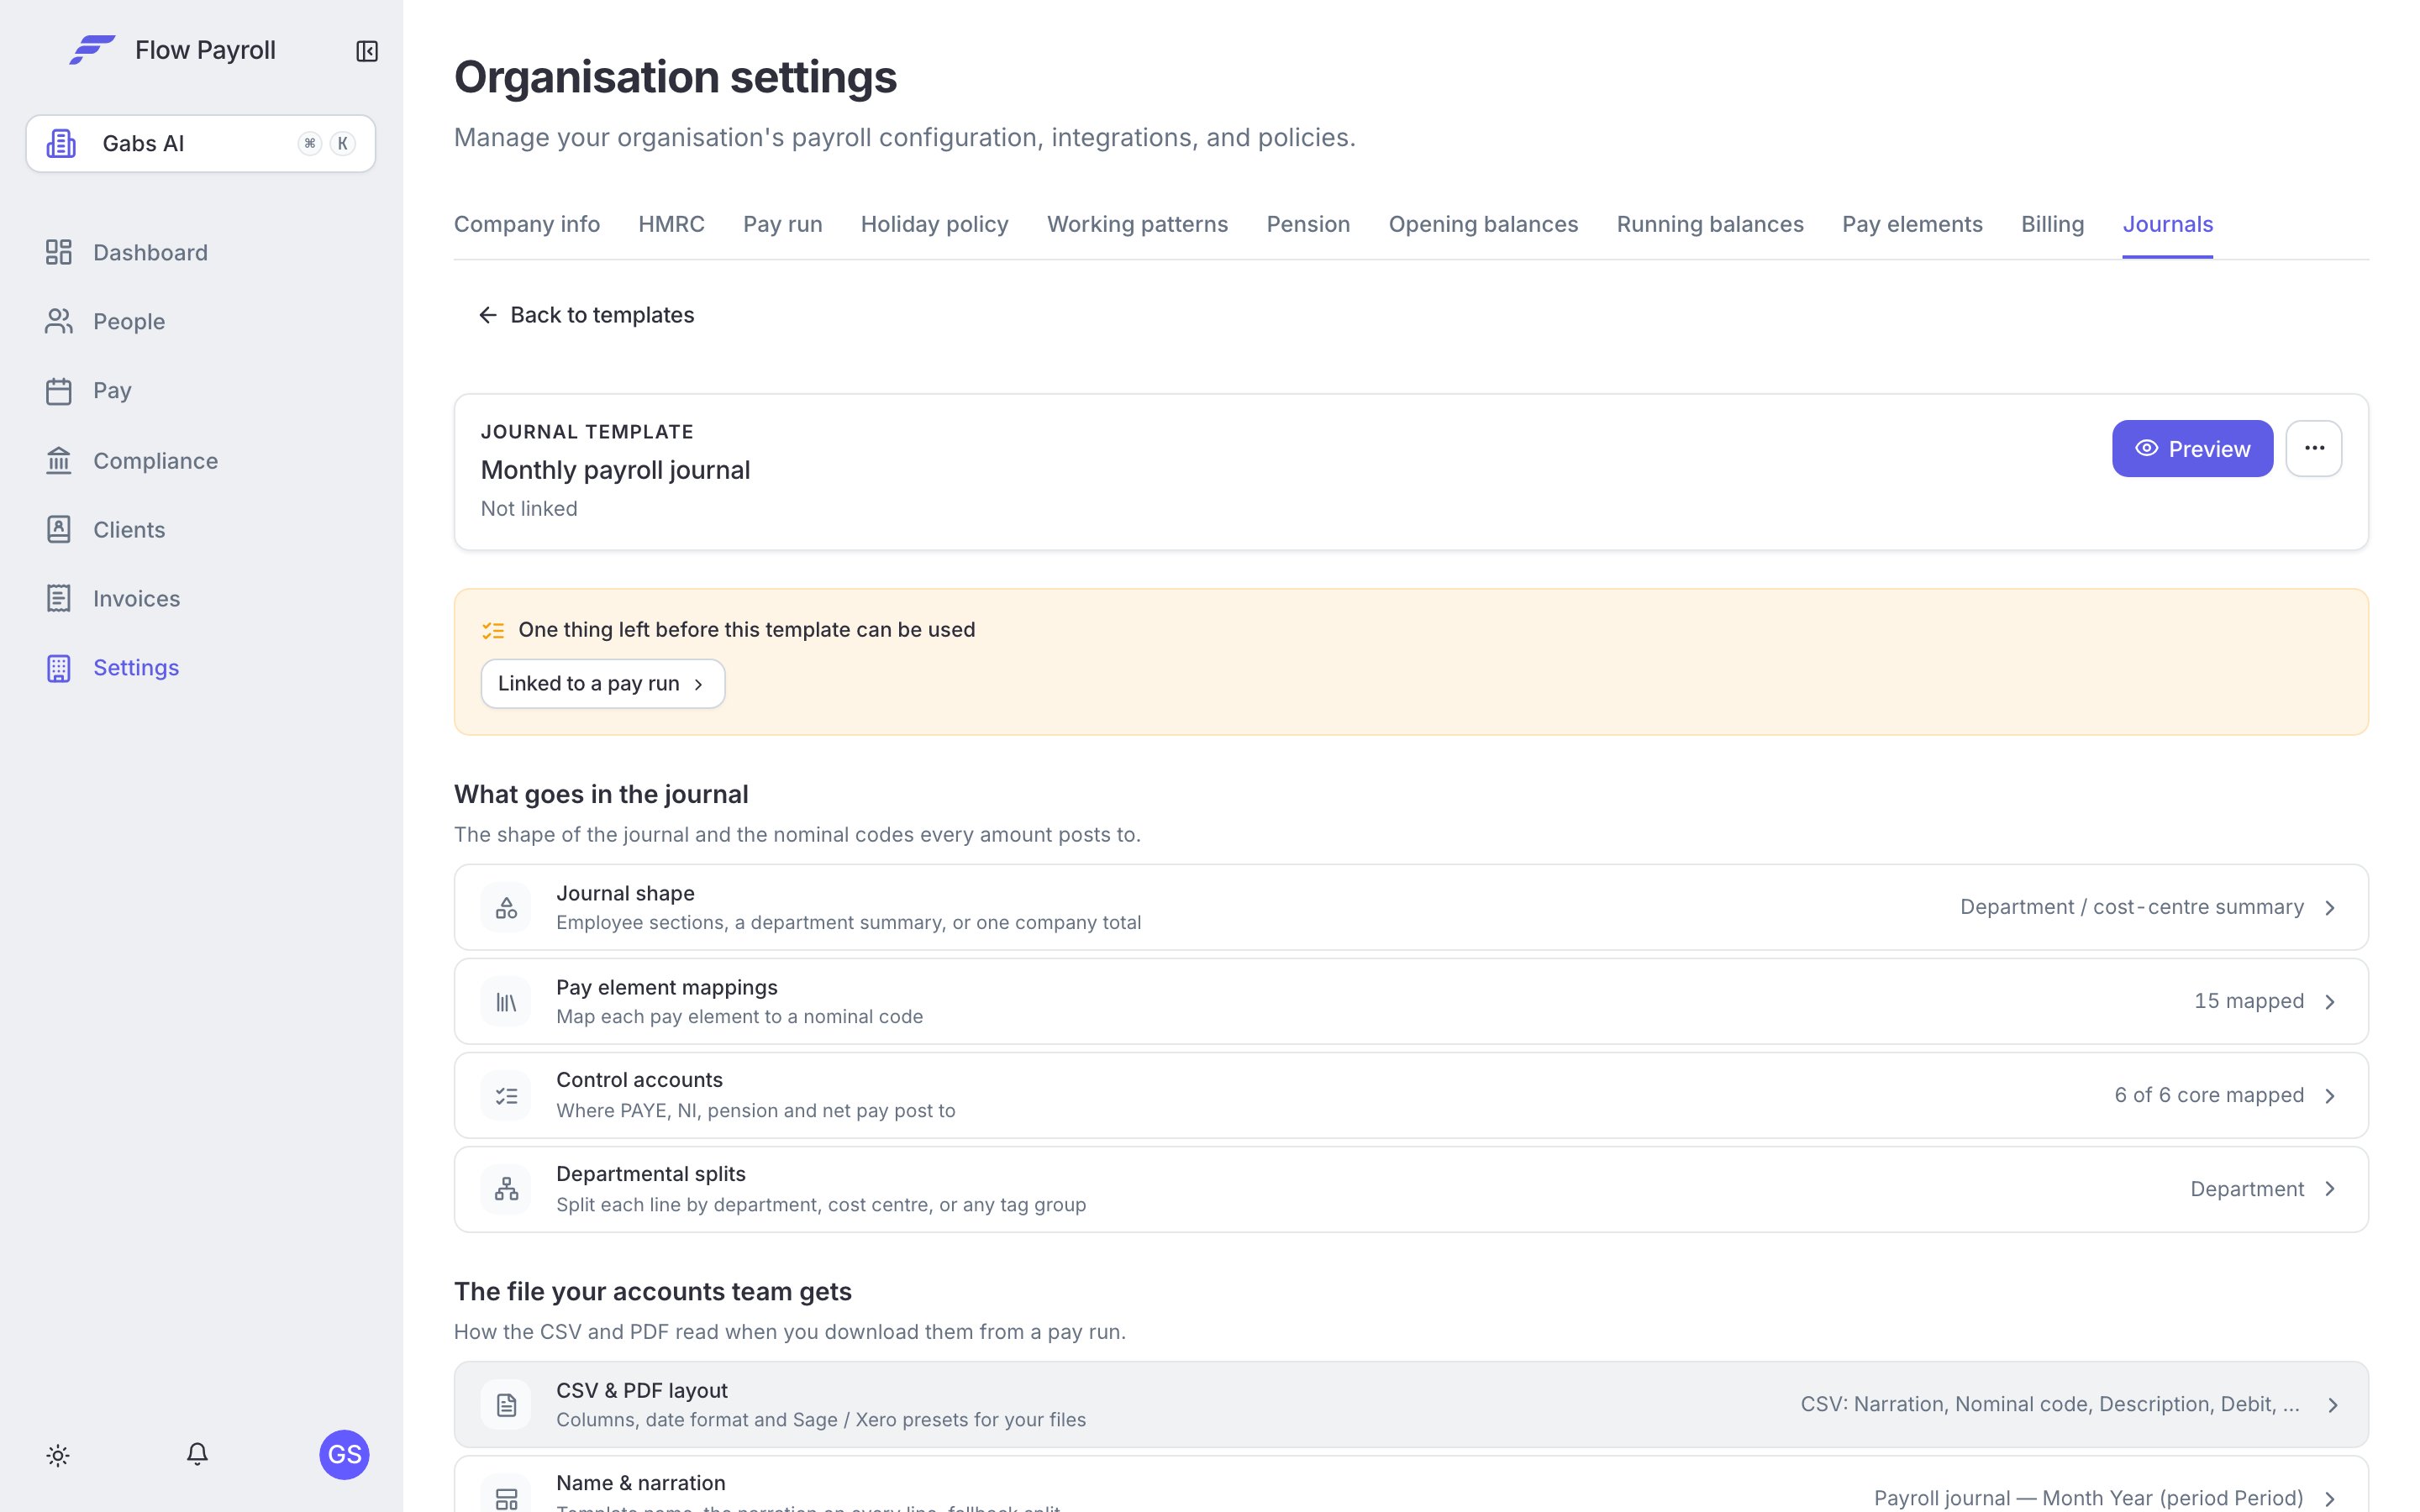Expand the Departmental splits Department chevron
Image resolution: width=2420 pixels, height=1512 pixels.
pyautogui.click(x=2330, y=1189)
